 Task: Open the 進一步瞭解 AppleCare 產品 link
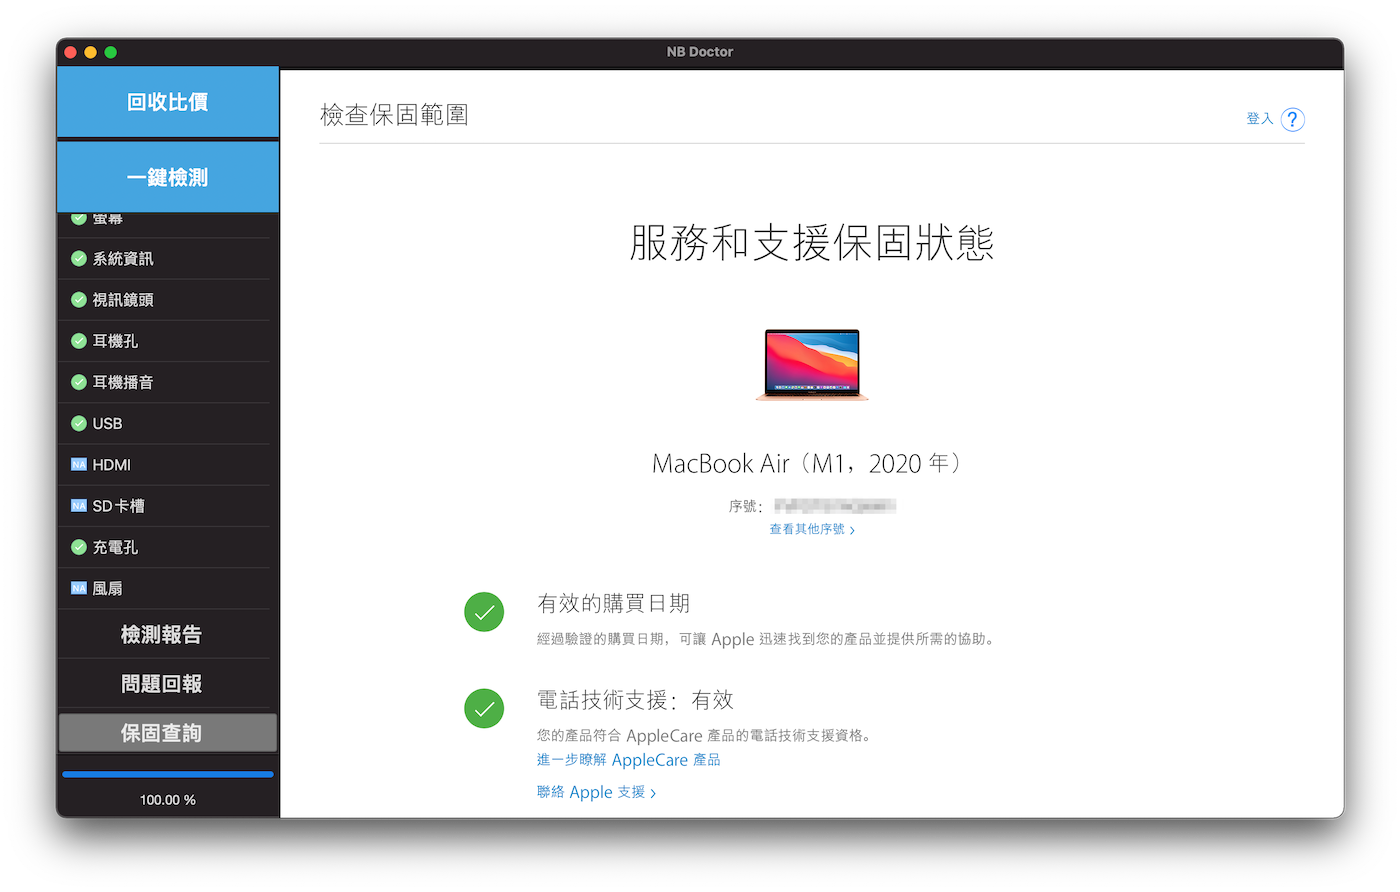(629, 760)
